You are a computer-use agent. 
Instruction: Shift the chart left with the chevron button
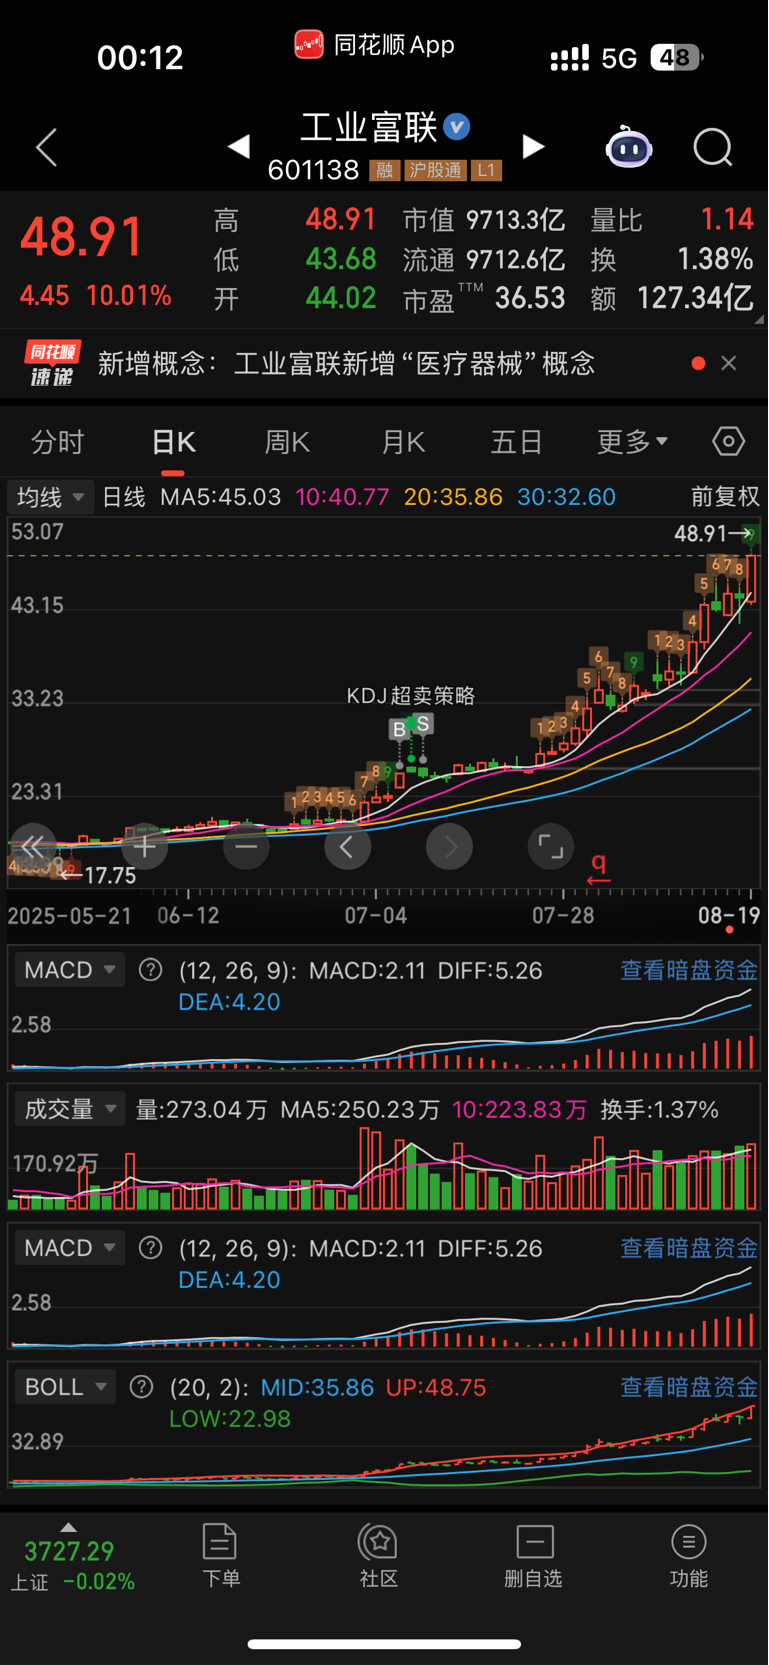[347, 847]
